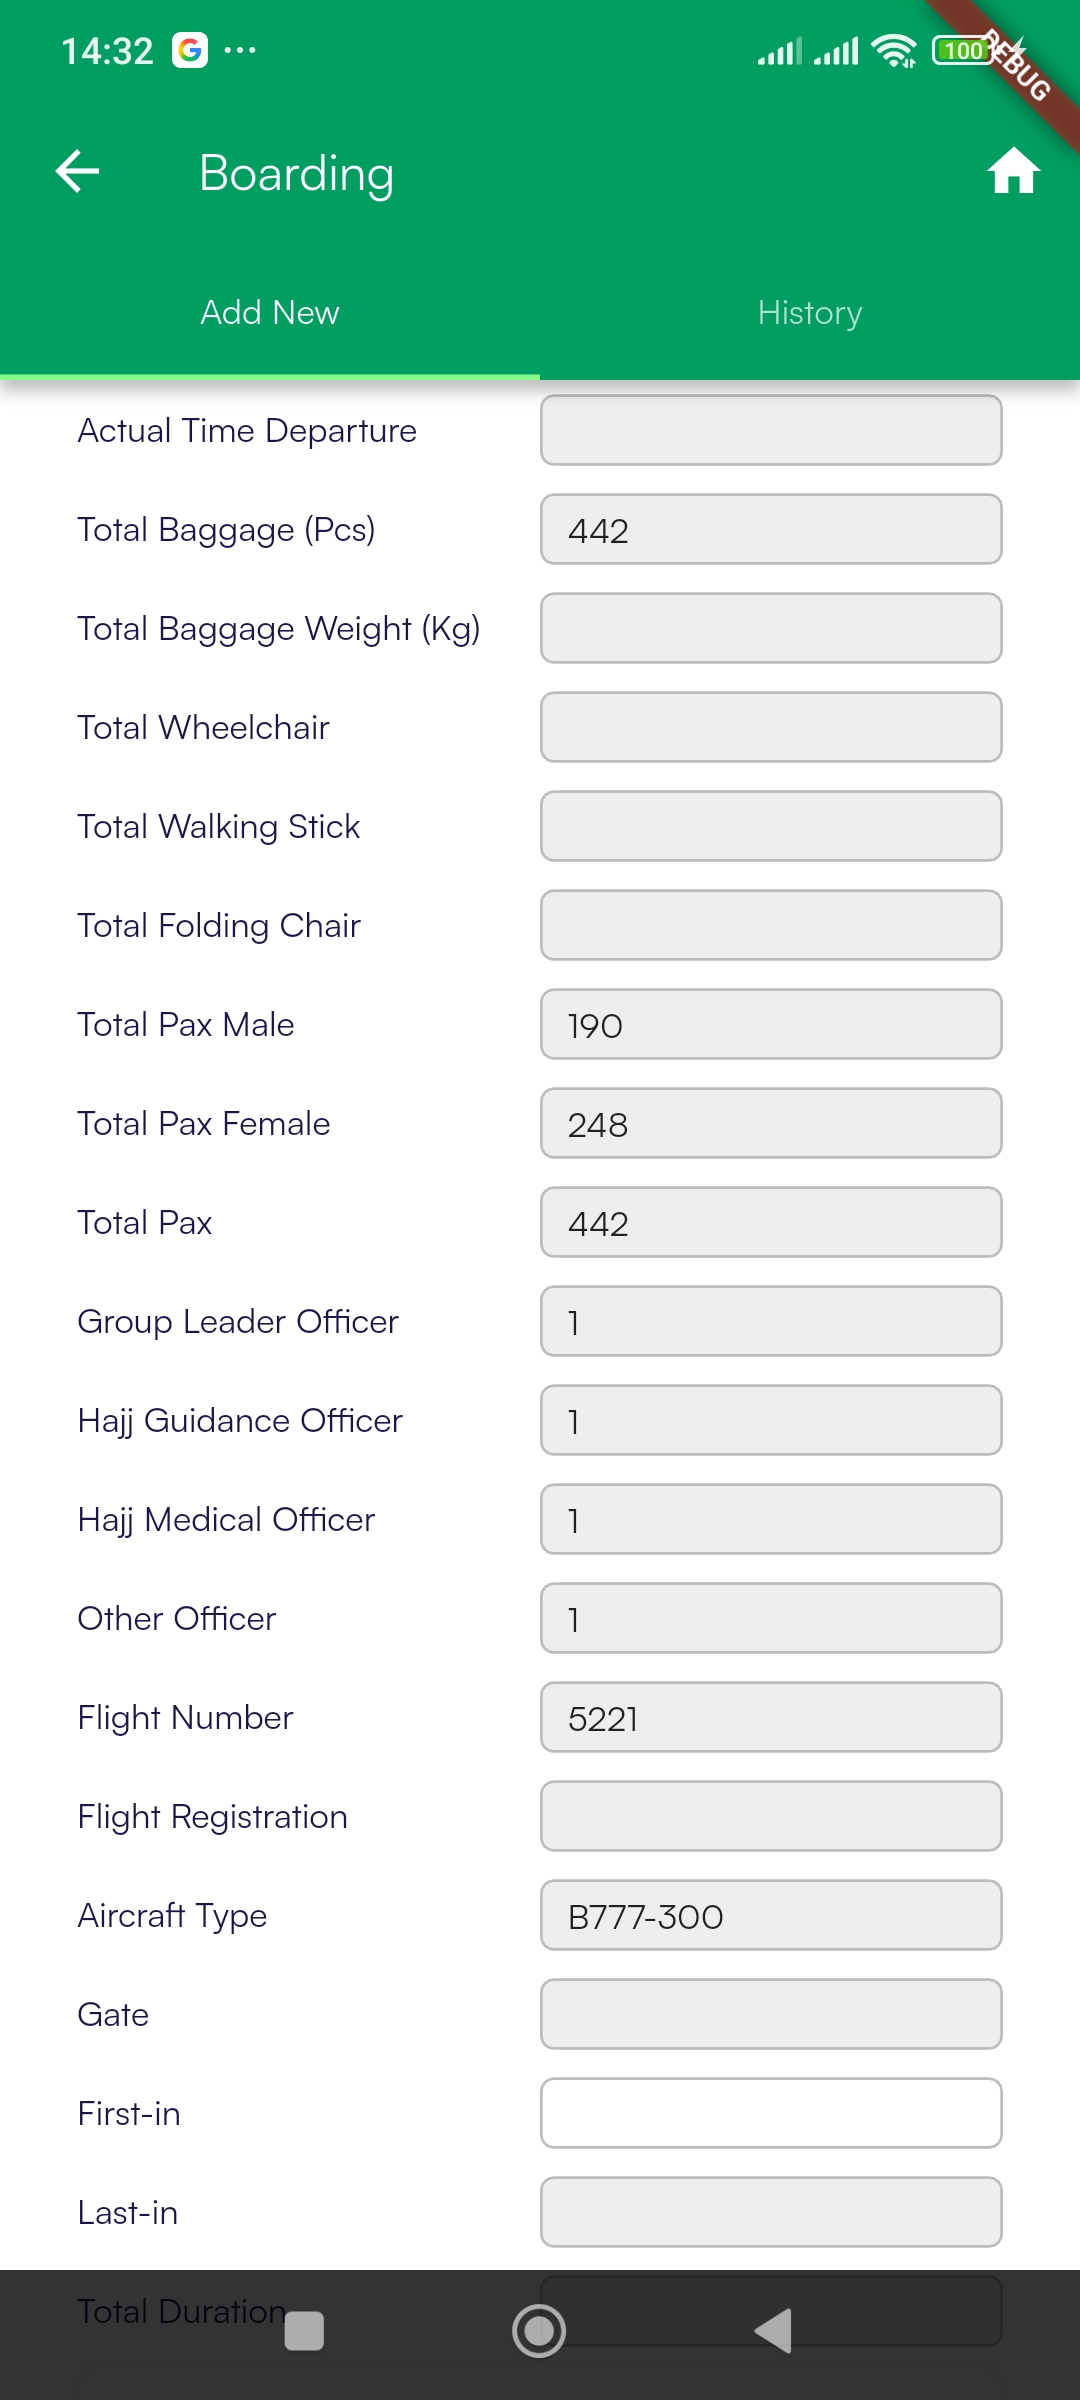Tap the Total Pax Male field
The image size is (1080, 2400).
pyautogui.click(x=771, y=1024)
